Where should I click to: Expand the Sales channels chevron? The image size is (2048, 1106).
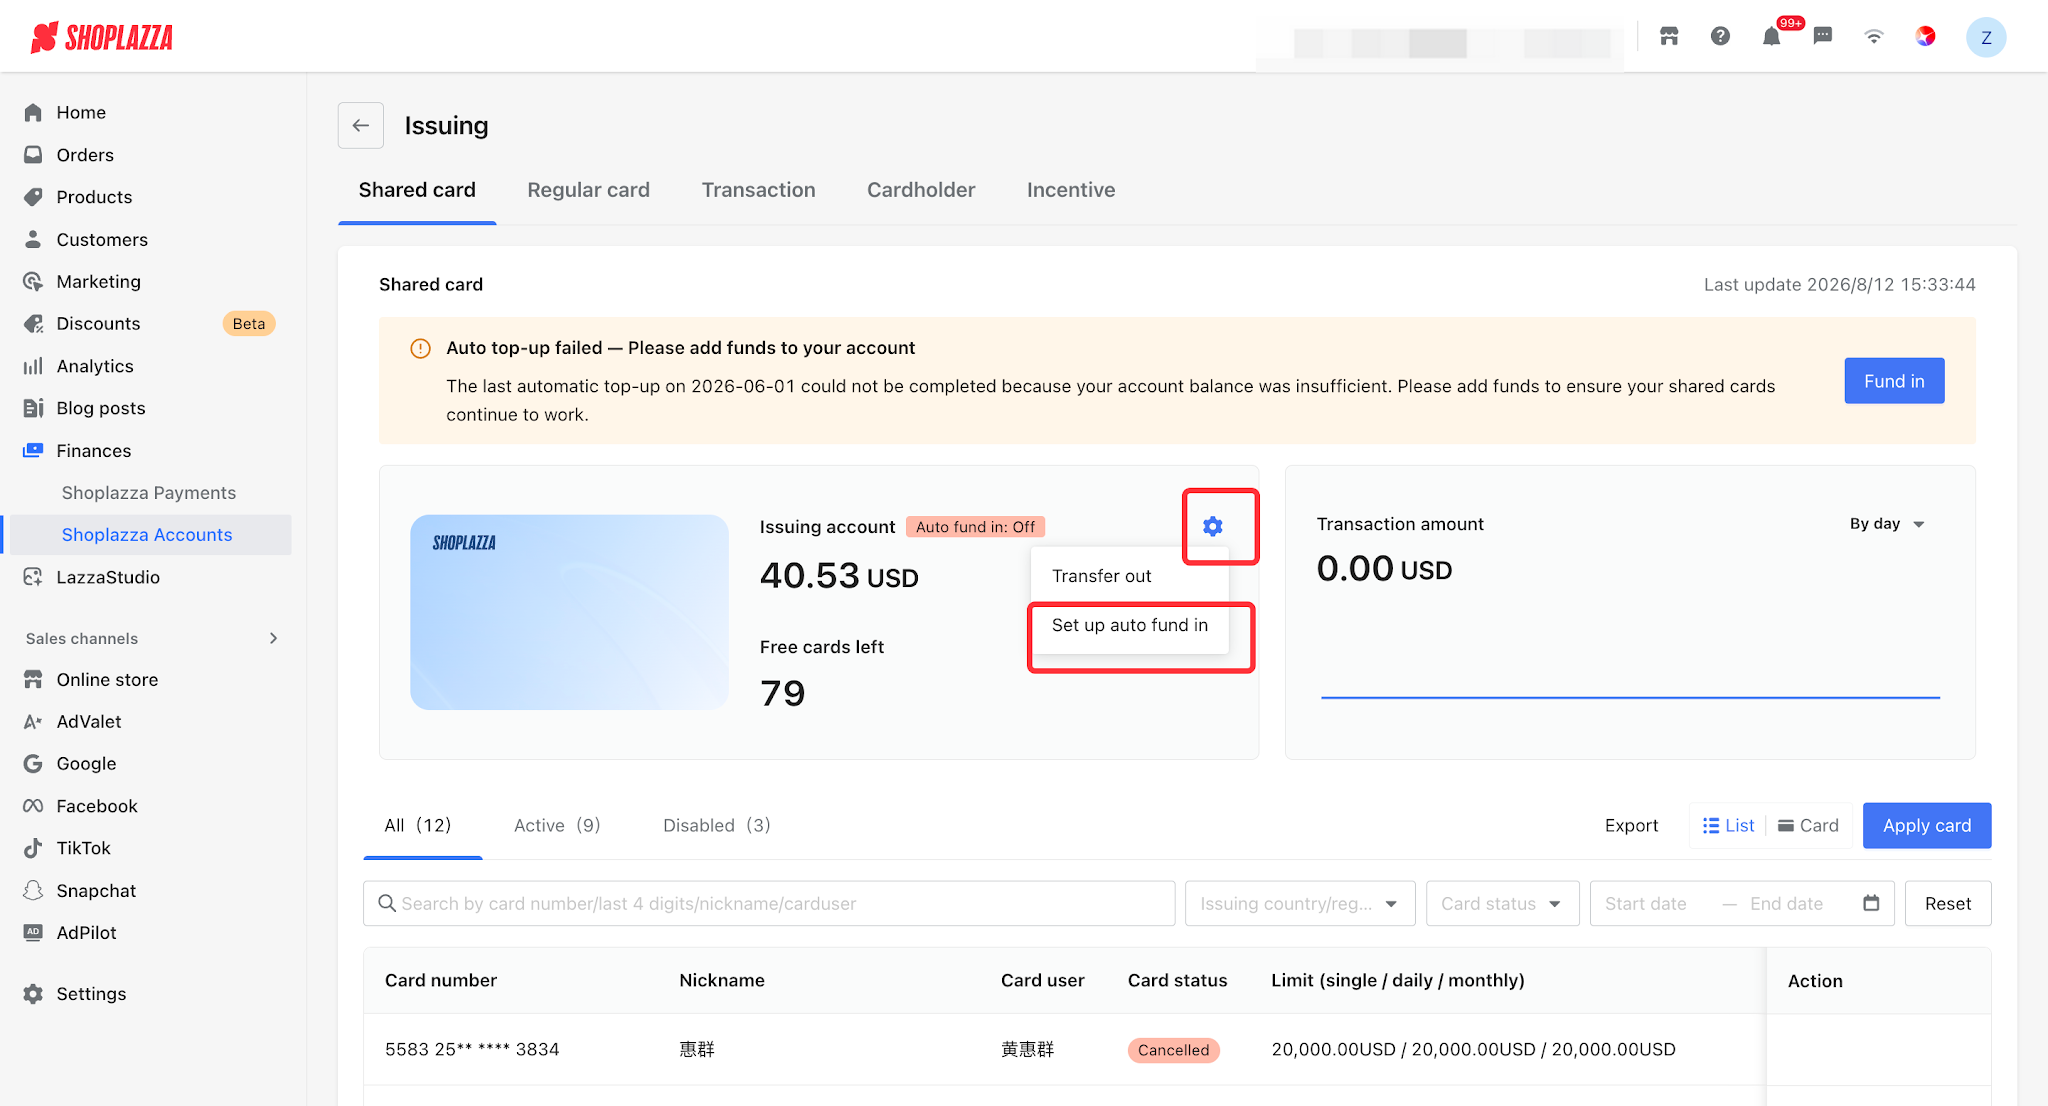pyautogui.click(x=273, y=639)
